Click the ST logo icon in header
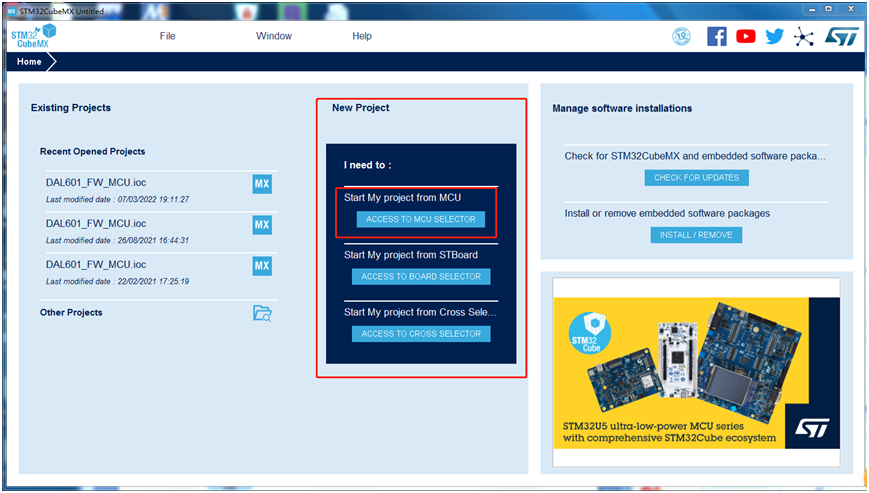869x493 pixels. coord(841,37)
